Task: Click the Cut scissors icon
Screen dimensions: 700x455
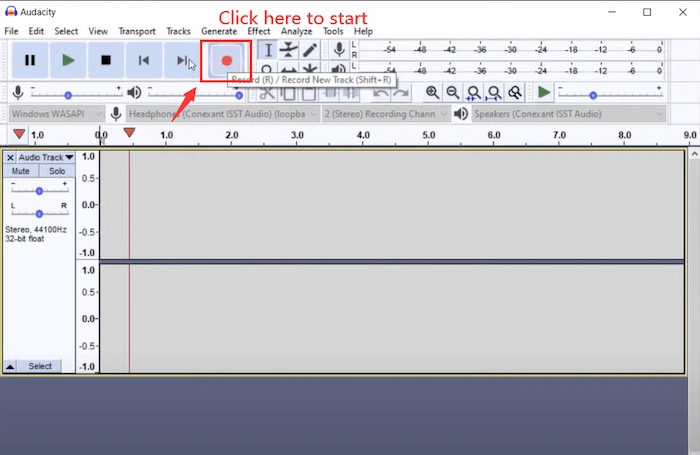Action: click(x=267, y=93)
